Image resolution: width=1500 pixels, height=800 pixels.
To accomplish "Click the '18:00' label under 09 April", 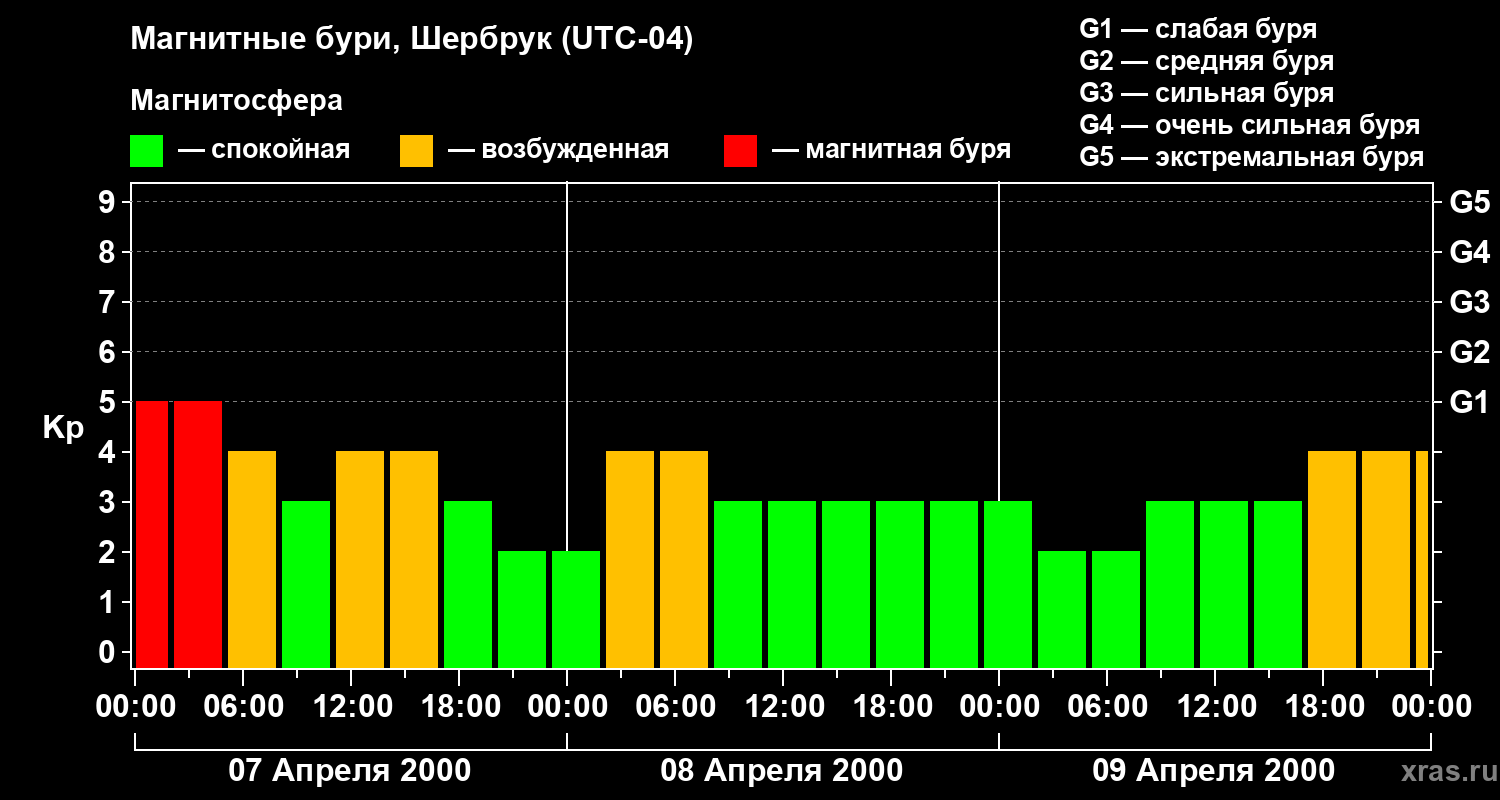I will pos(1323,707).
